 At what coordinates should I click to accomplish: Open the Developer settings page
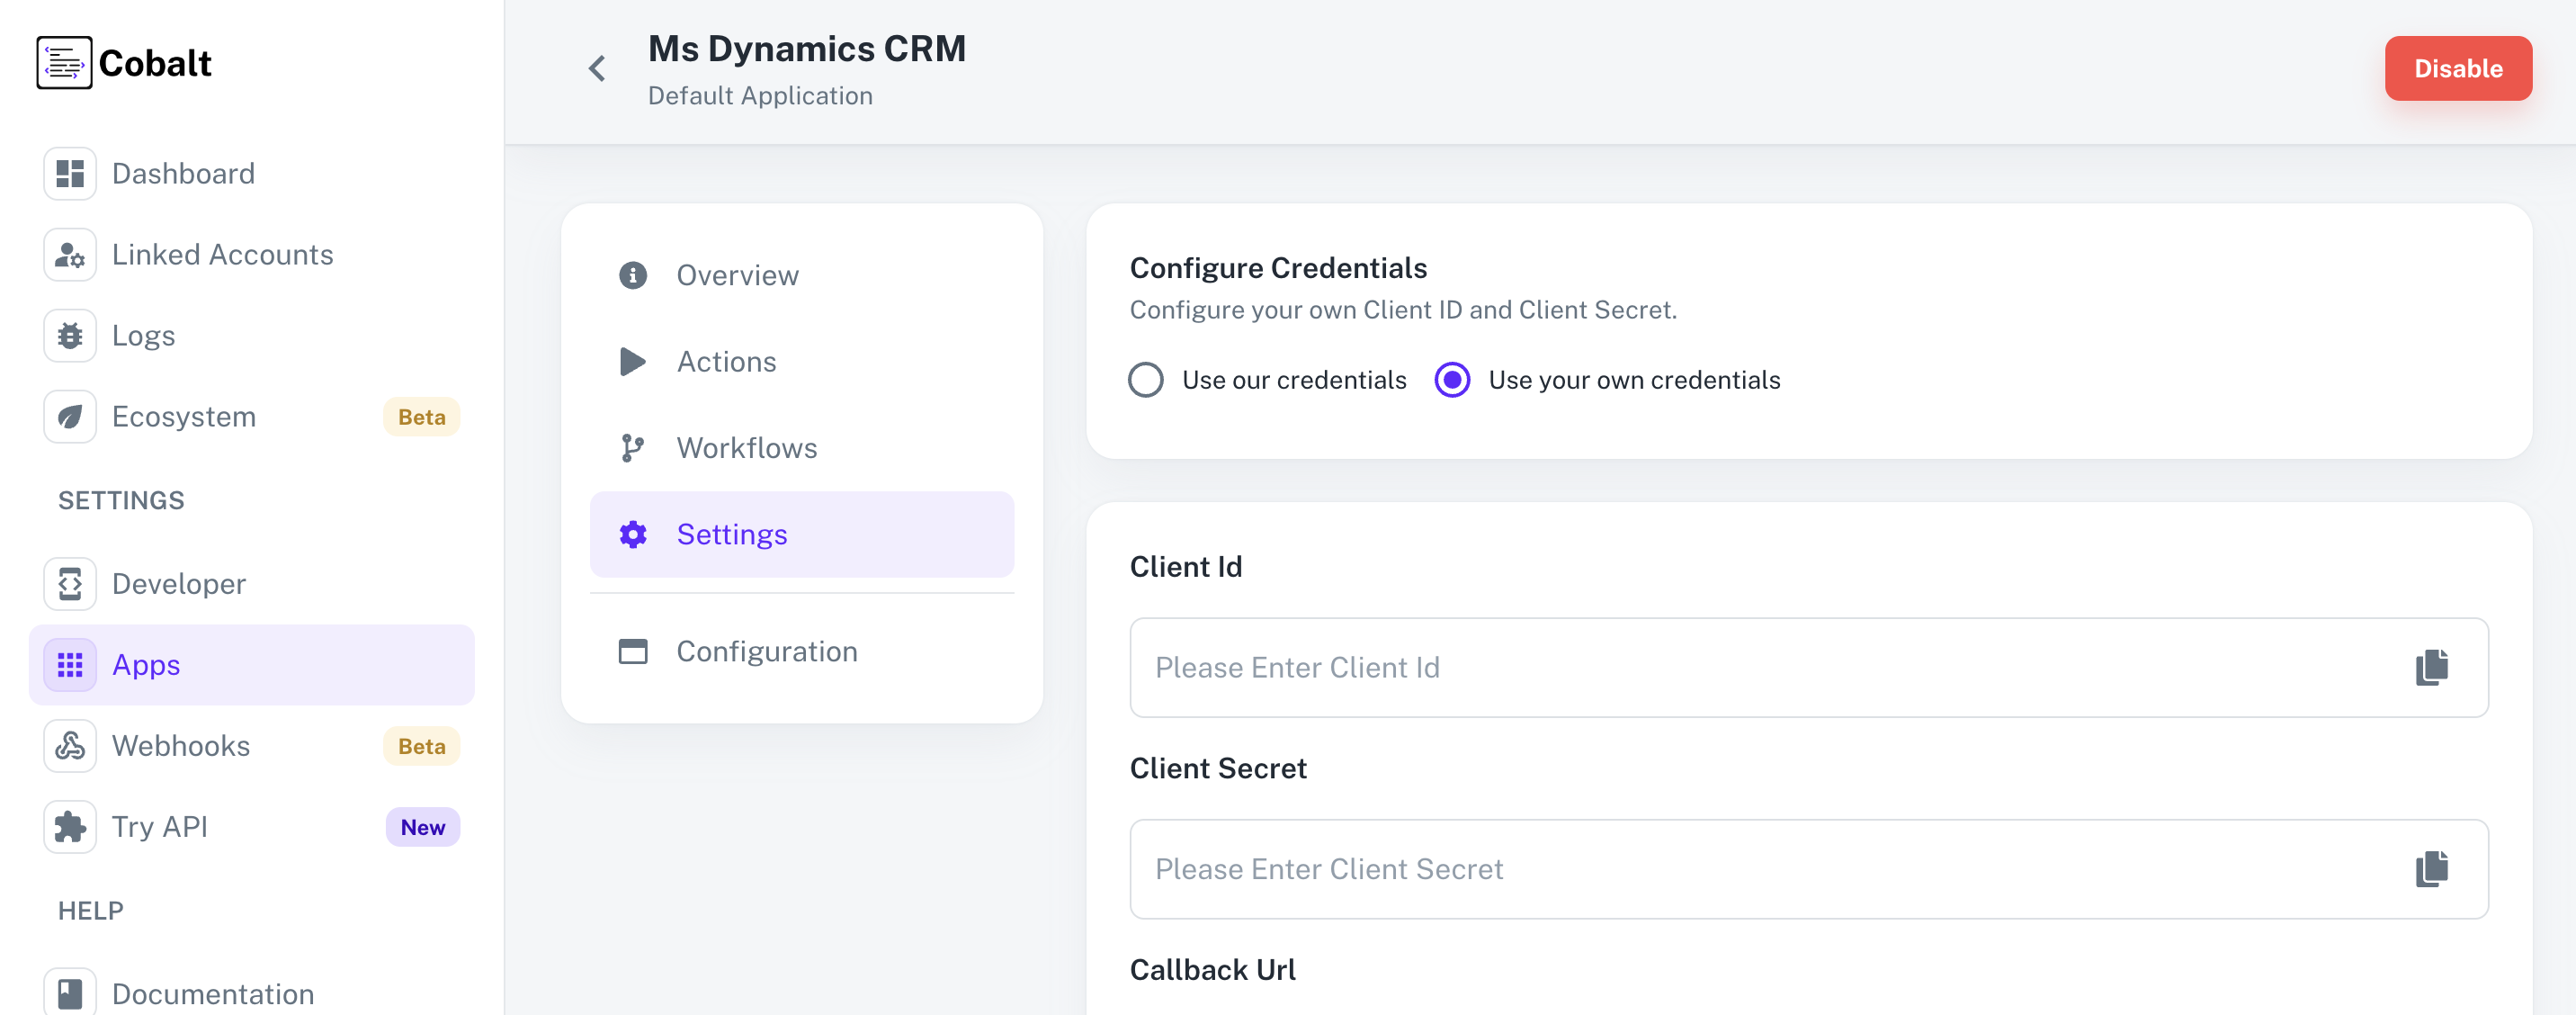tap(178, 583)
